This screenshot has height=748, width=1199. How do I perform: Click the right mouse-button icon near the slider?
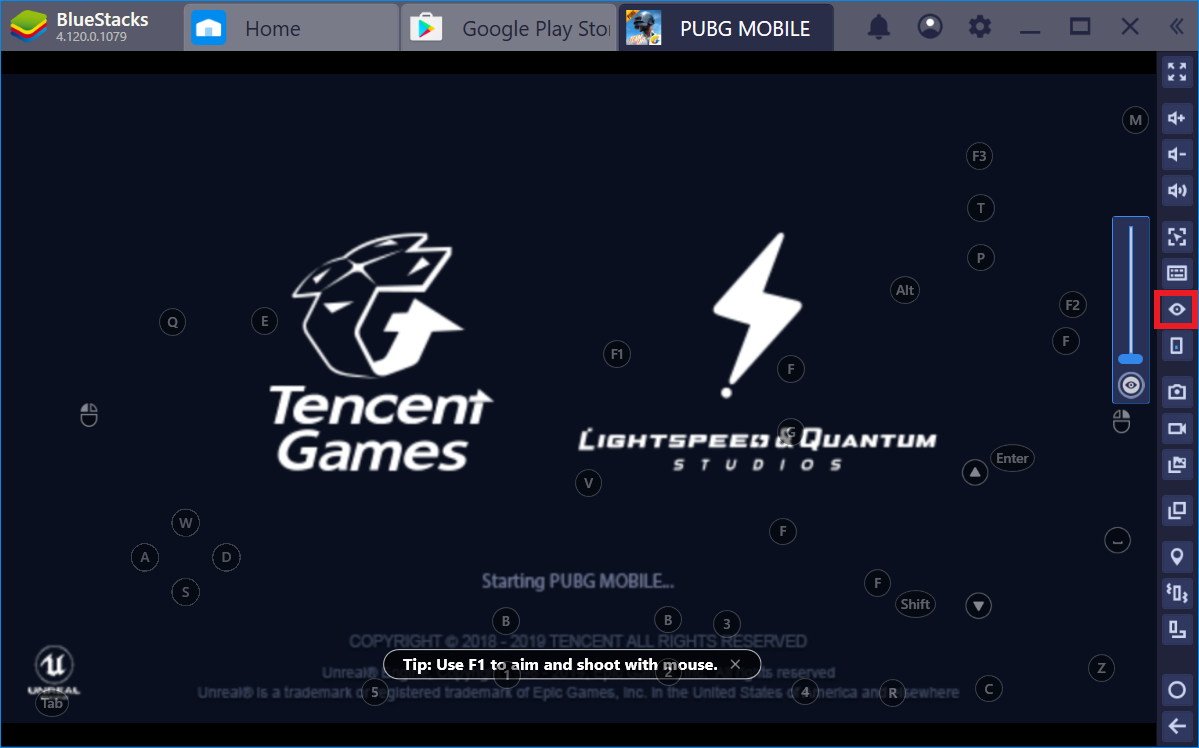[1121, 421]
